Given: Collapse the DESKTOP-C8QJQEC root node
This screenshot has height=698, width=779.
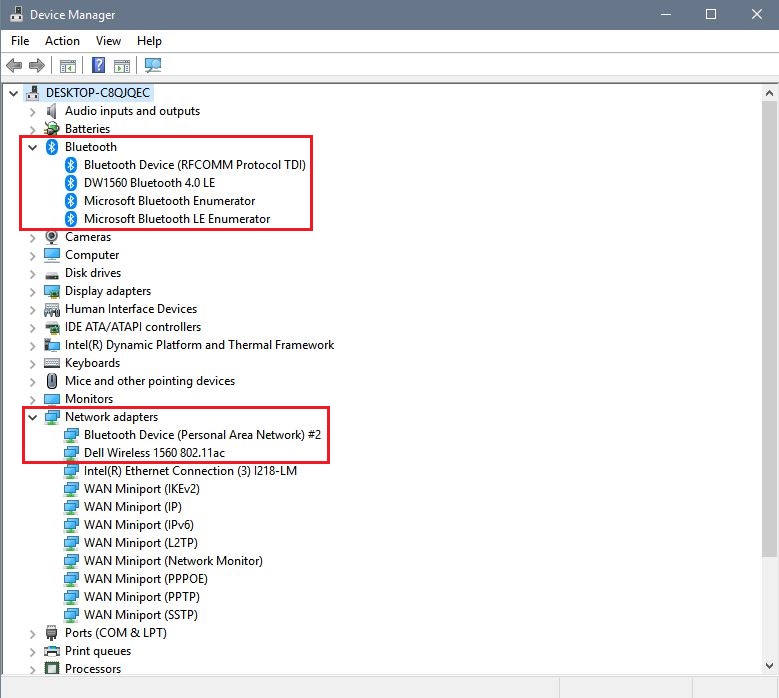Looking at the screenshot, I should (x=13, y=93).
